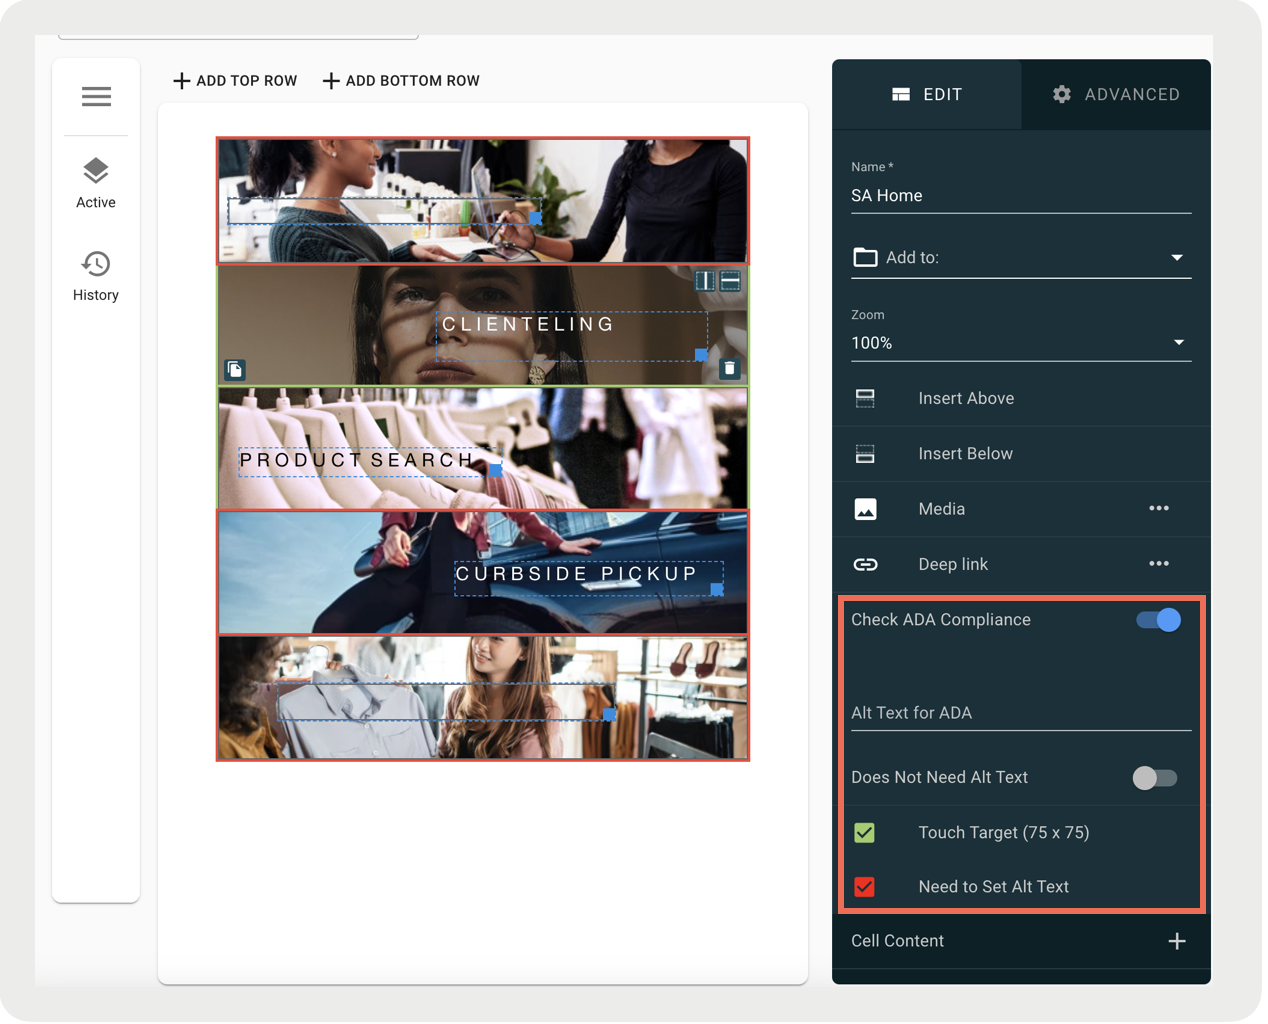Click blue handle on Curbside Pickup text
This screenshot has width=1268, height=1024.
(717, 590)
